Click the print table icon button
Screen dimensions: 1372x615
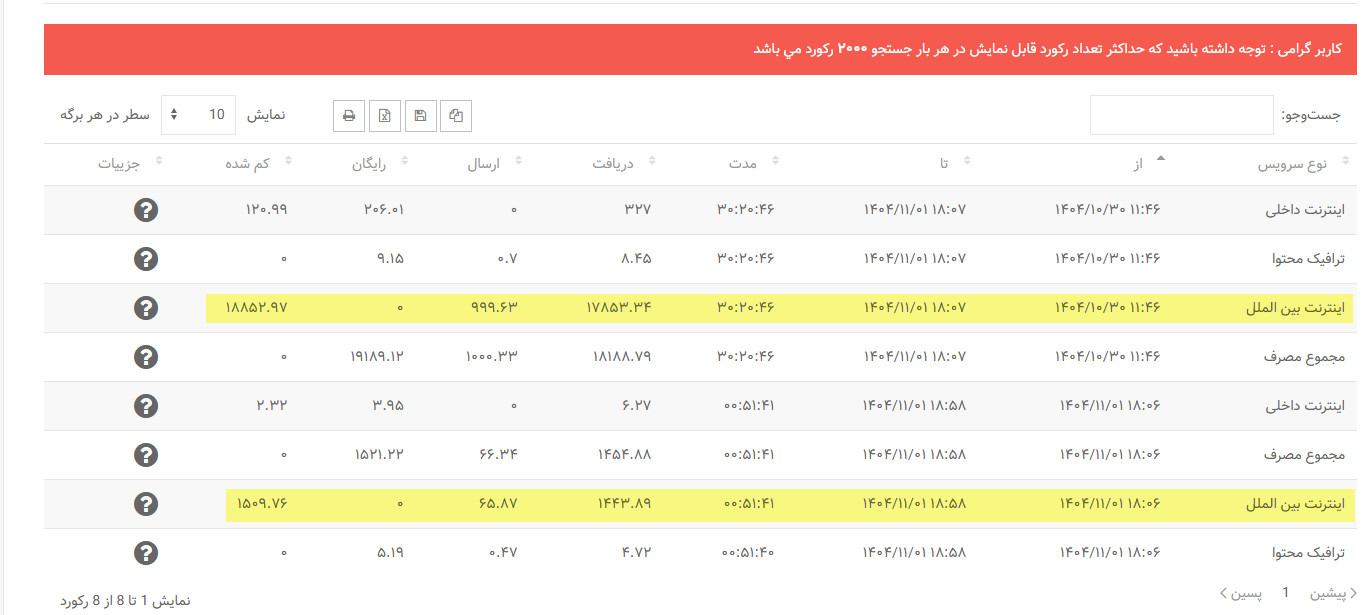point(349,116)
